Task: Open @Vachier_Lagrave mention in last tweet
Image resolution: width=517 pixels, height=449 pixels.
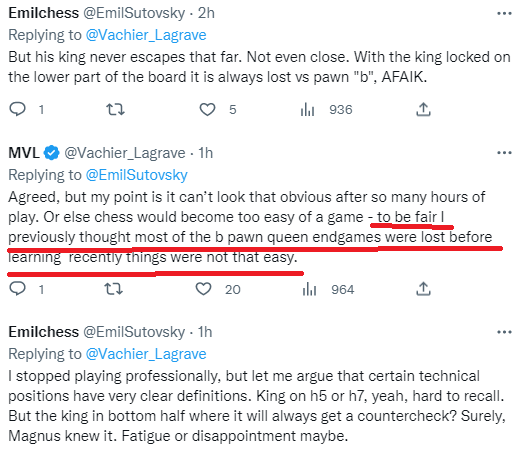Action: tap(146, 354)
